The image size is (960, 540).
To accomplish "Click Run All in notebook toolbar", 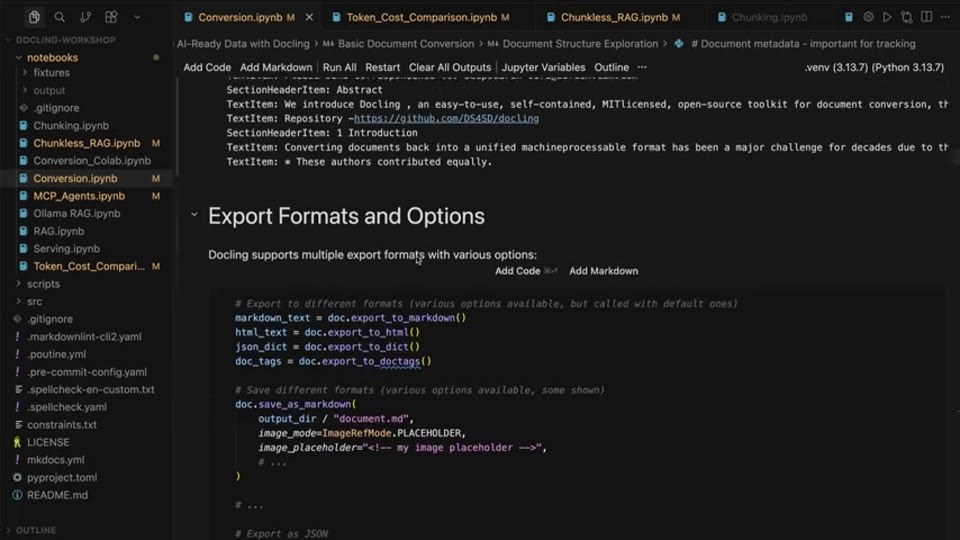I will click(339, 67).
